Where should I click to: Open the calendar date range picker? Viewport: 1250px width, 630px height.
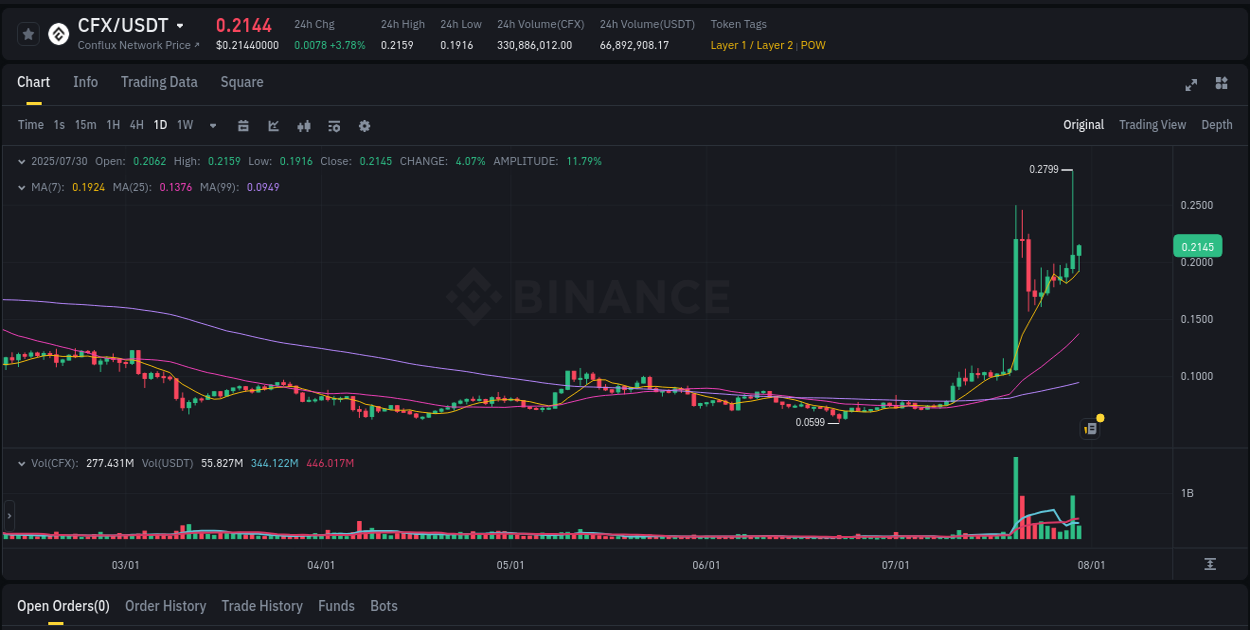[243, 125]
